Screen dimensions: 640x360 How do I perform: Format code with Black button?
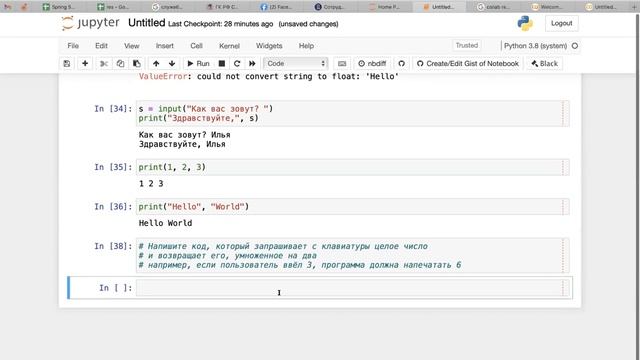click(544, 64)
